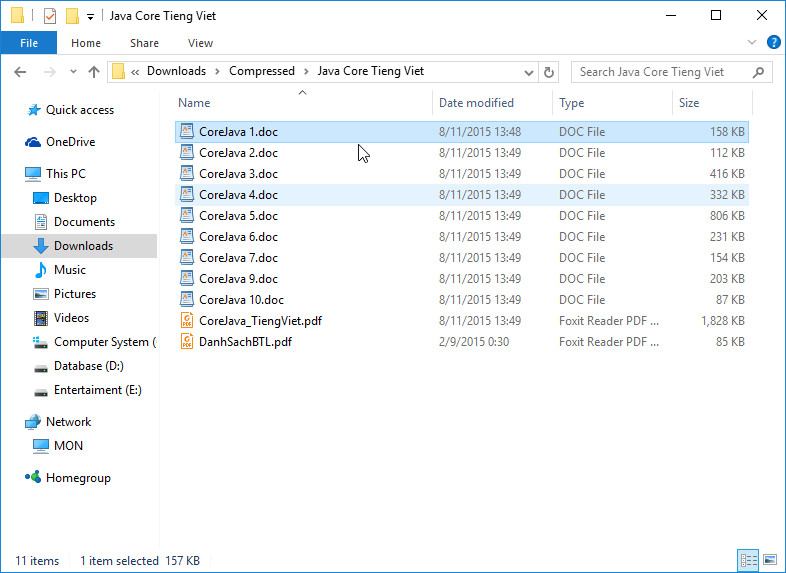786x573 pixels.
Task: Open Computer System drive in sidebar
Action: pos(94,342)
